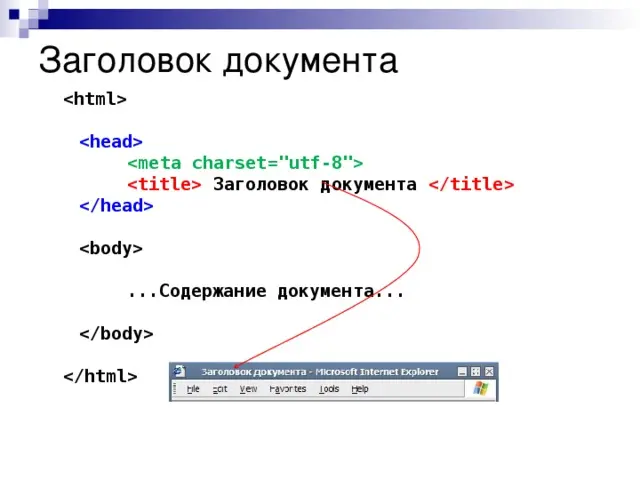Open the File menu
Viewport: 640px width, 480px height.
tap(193, 389)
